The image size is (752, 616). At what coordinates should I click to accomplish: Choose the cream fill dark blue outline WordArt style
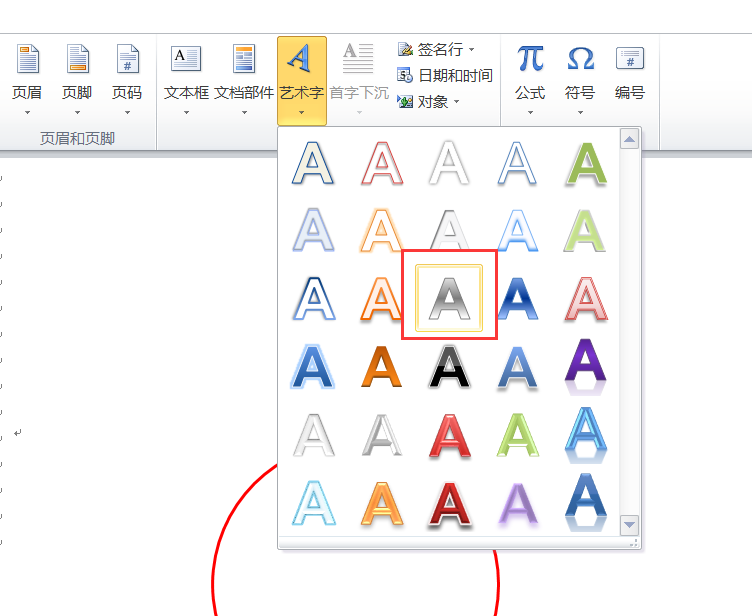click(x=313, y=163)
